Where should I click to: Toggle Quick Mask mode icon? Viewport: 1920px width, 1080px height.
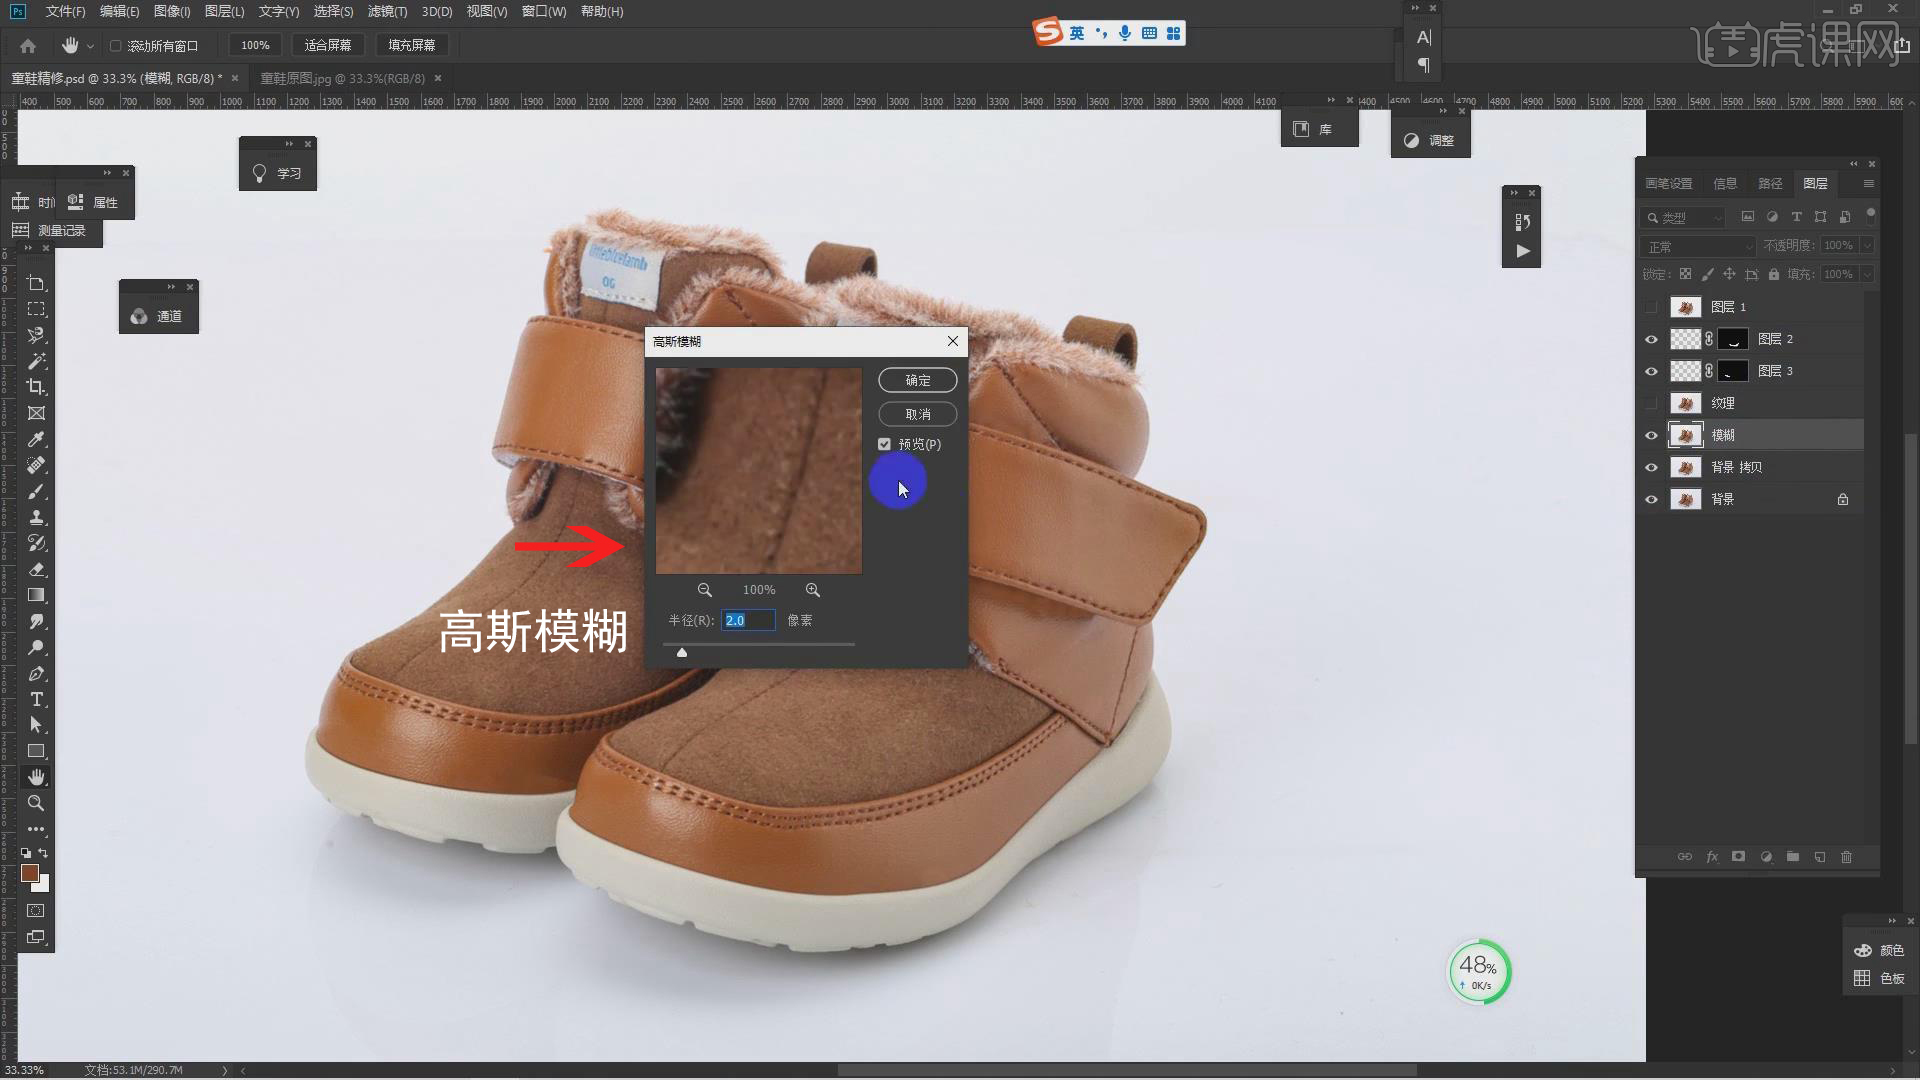36,911
